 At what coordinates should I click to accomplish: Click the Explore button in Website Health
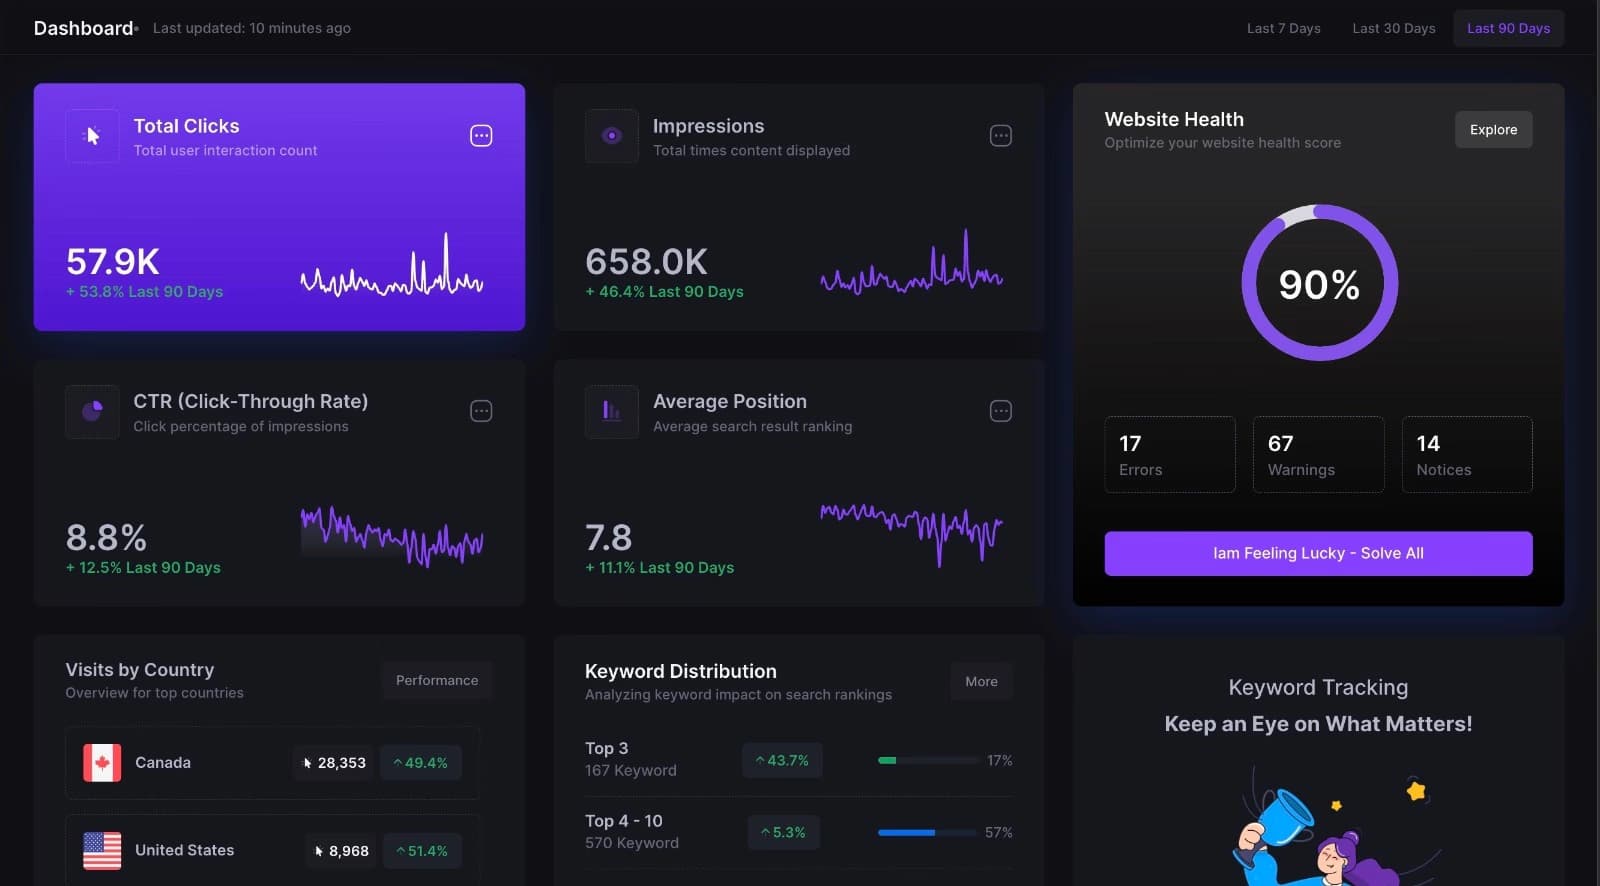[1493, 130]
